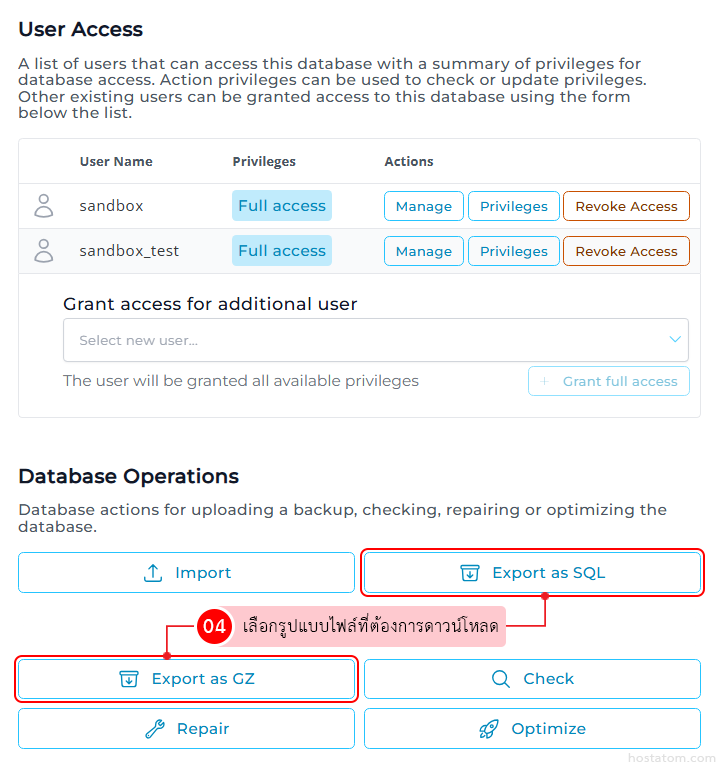720x766 pixels.
Task: Click the Repair wrench icon
Action: (155, 729)
